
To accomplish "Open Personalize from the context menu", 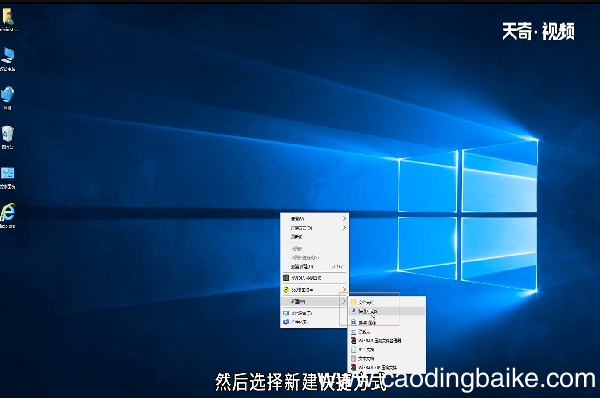I will pos(314,322).
